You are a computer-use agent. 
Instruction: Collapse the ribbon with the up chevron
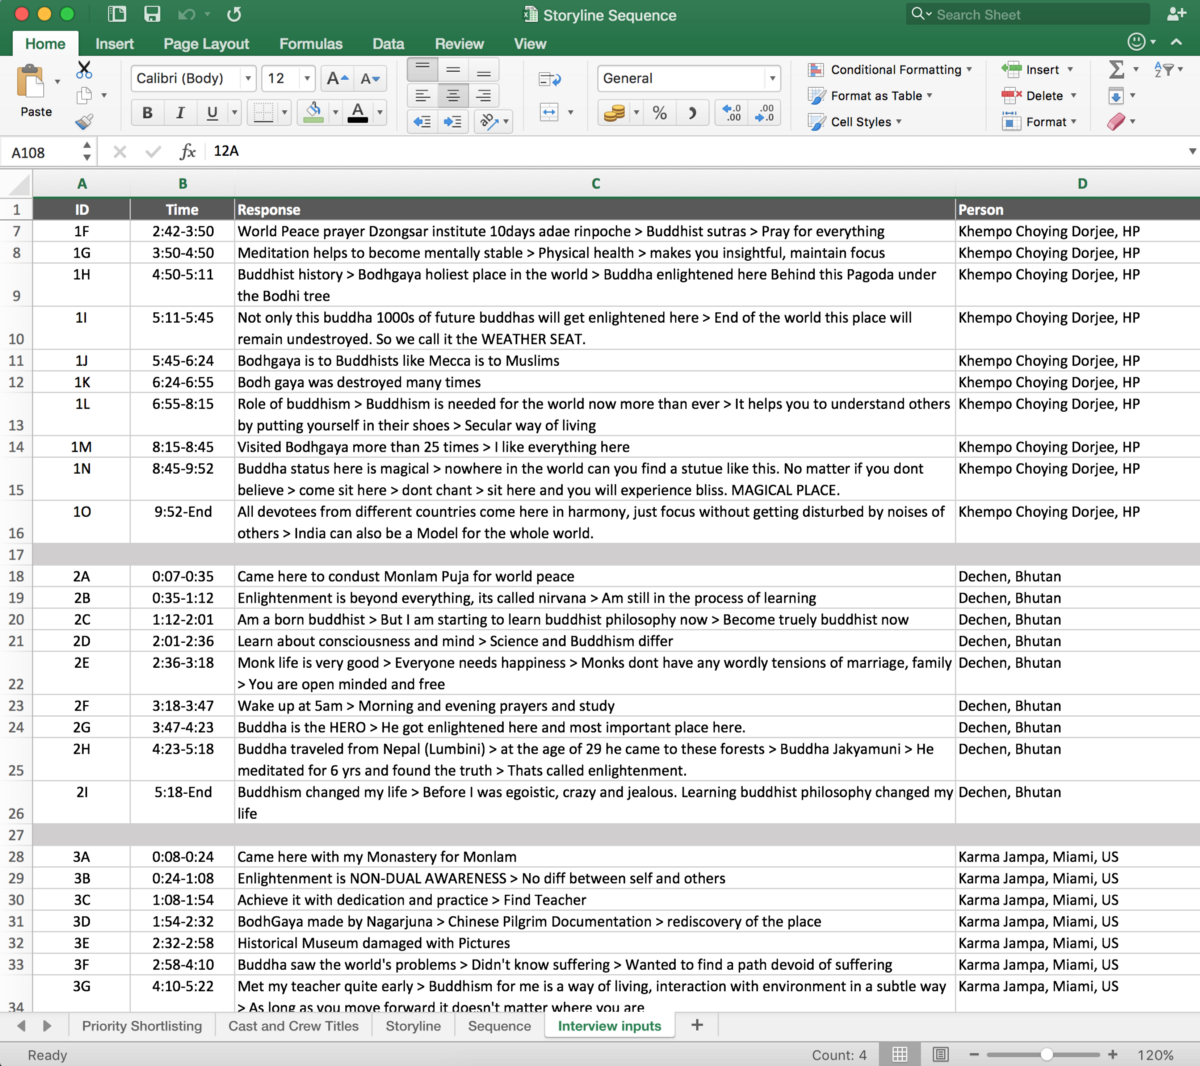click(x=1177, y=42)
